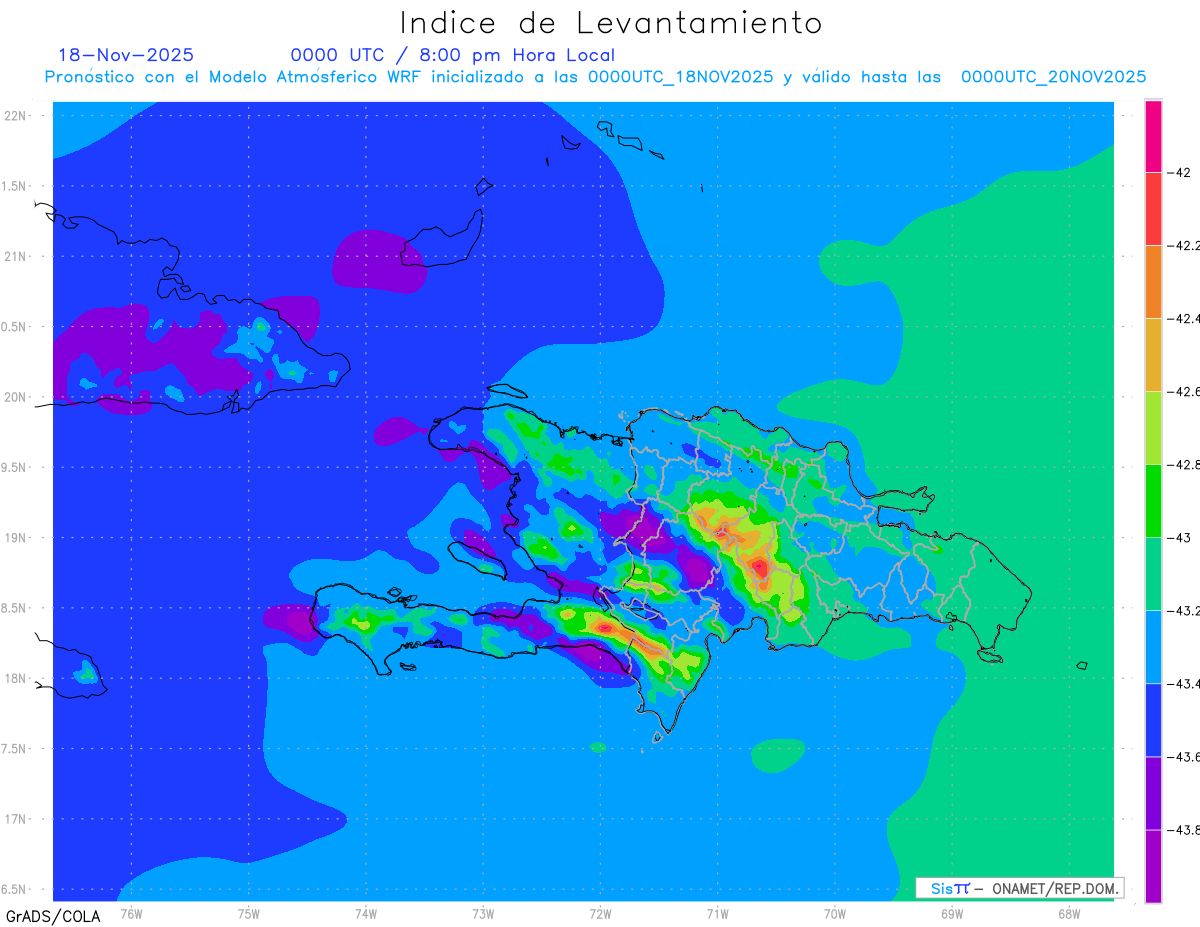Click the '20N' latitude label

click(16, 397)
